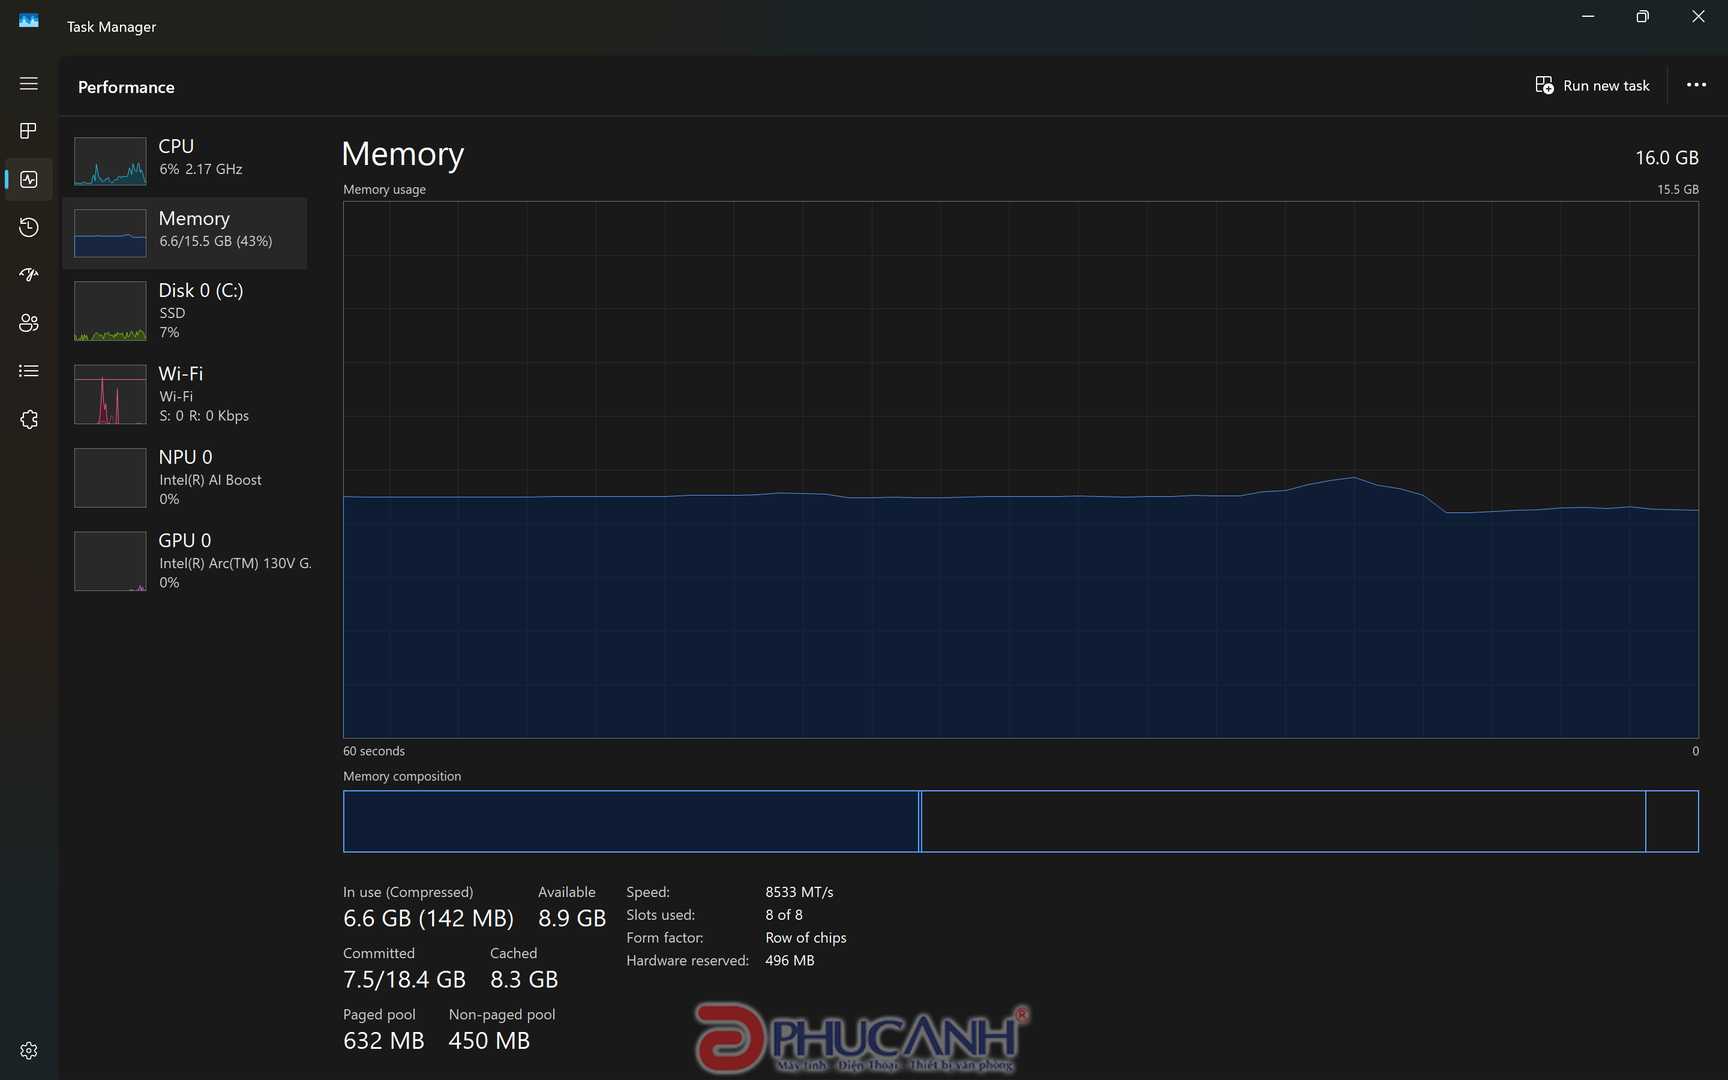The height and width of the screenshot is (1080, 1728).
Task: Click the Wi-Fi 'S: 0 R: 0 Kbps' text
Action: click(x=204, y=416)
